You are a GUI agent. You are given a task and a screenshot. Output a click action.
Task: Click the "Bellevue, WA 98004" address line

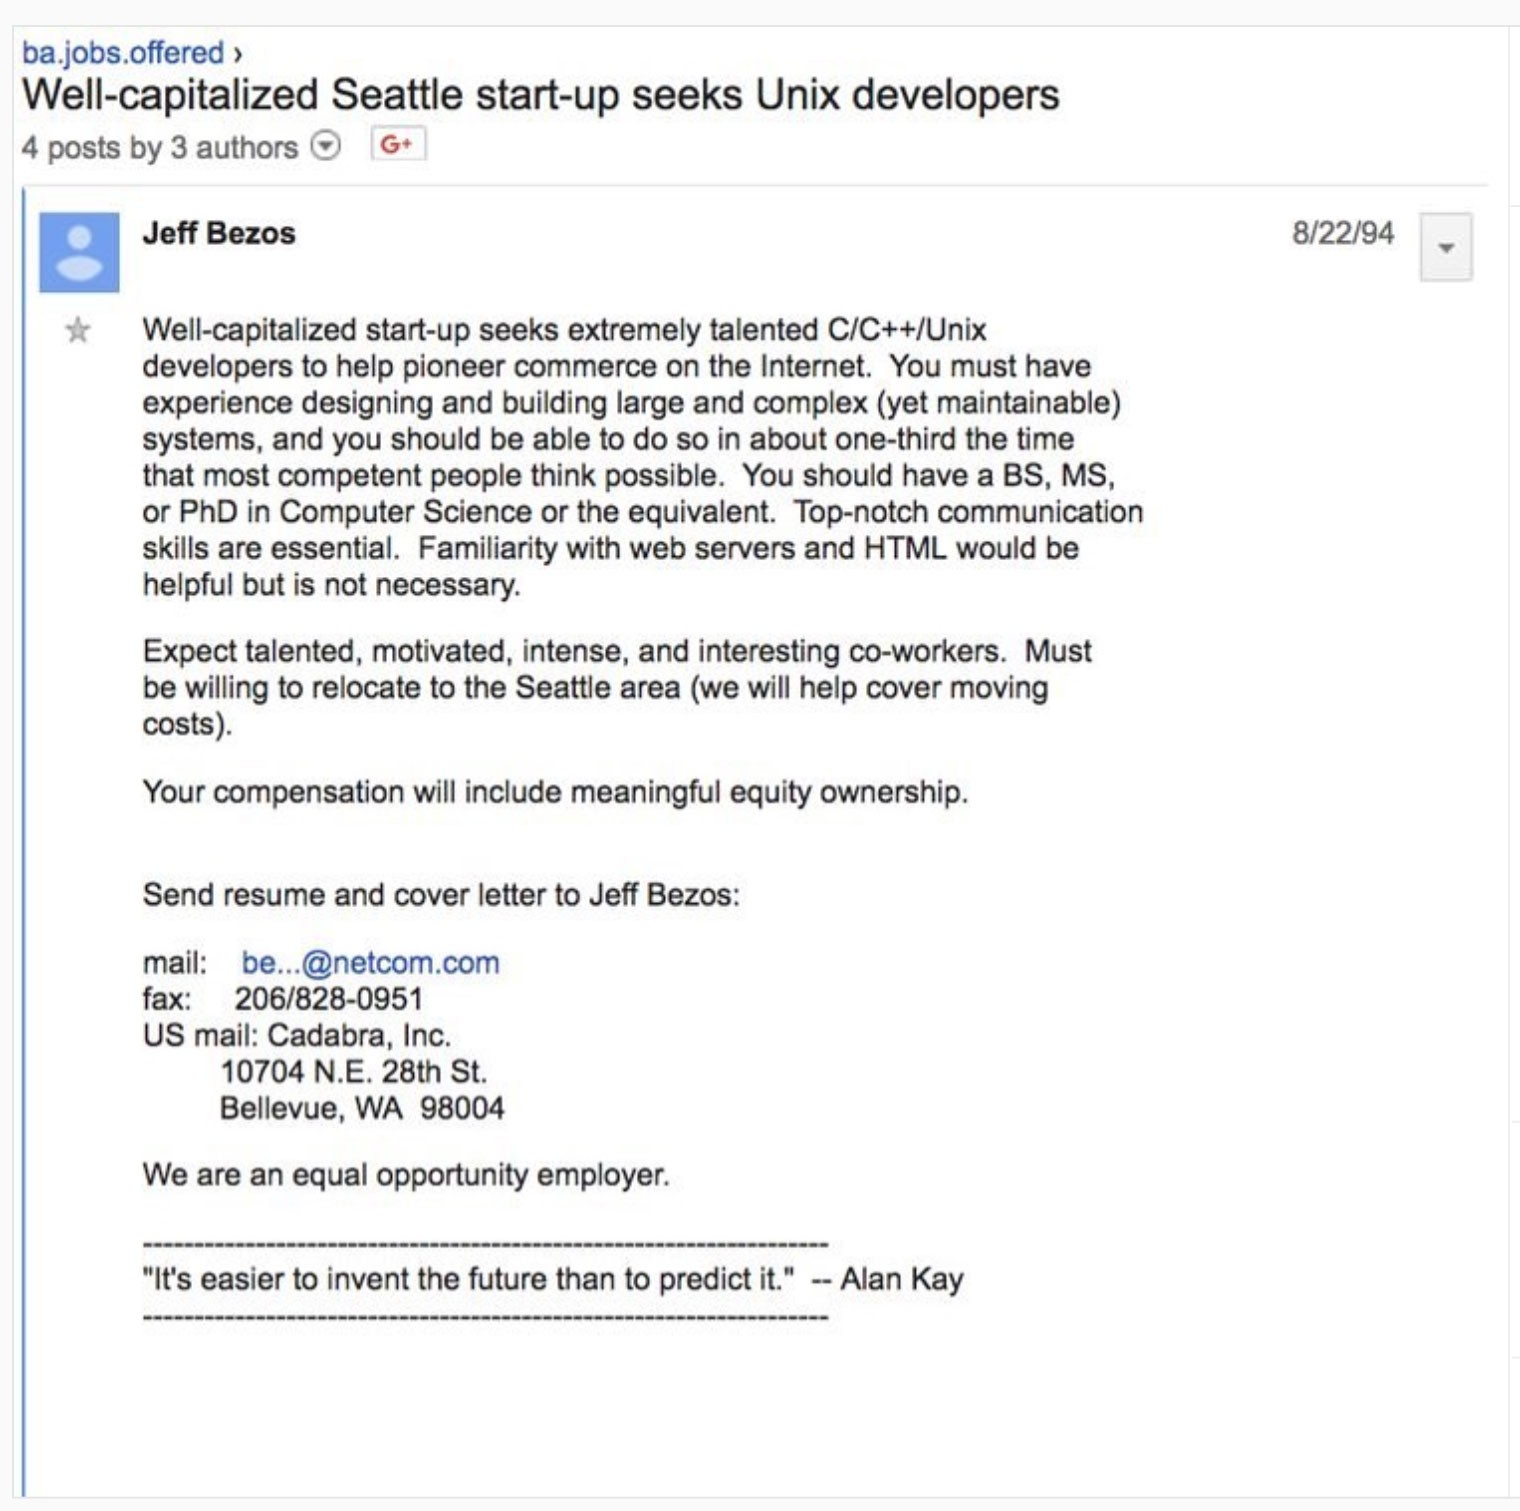tap(362, 1108)
